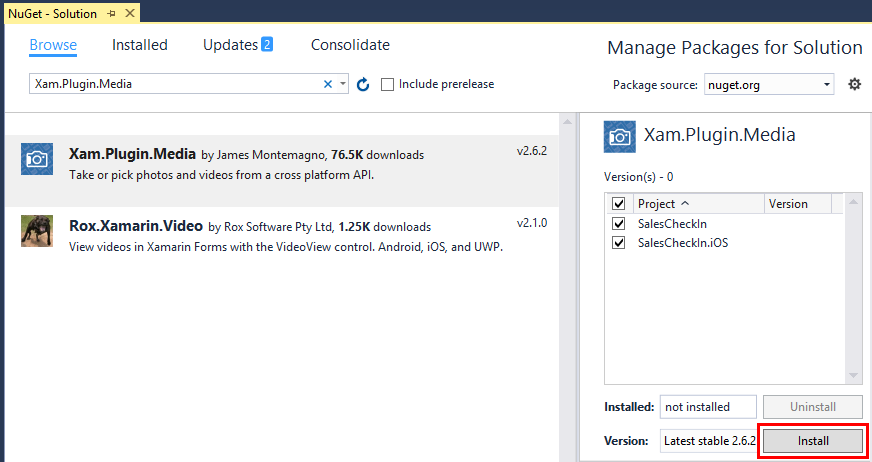Expand the search history dropdown arrow

[343, 84]
